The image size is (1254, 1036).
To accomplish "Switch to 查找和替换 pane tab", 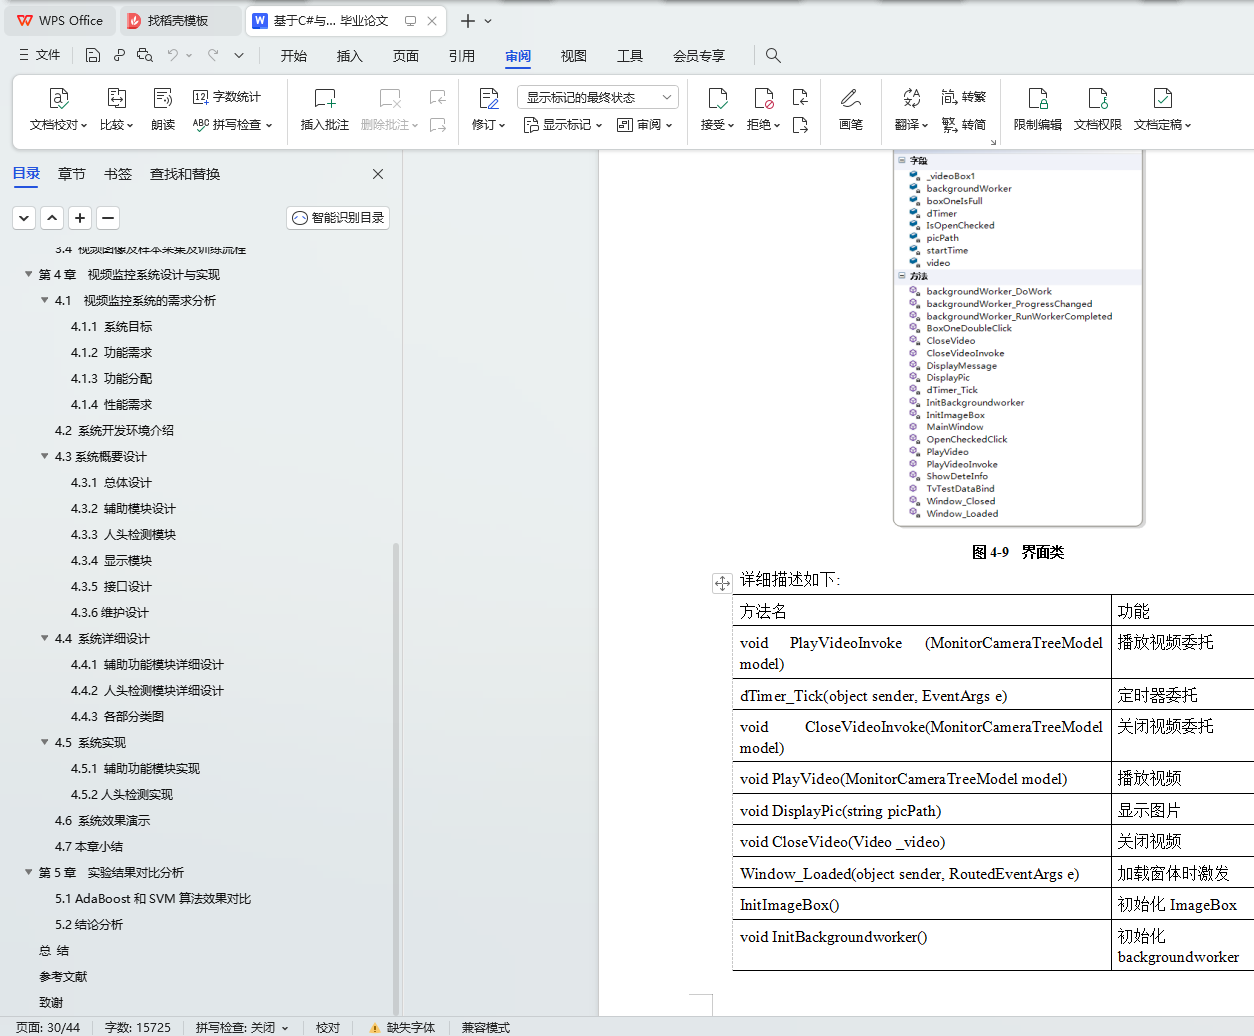I will coord(185,174).
